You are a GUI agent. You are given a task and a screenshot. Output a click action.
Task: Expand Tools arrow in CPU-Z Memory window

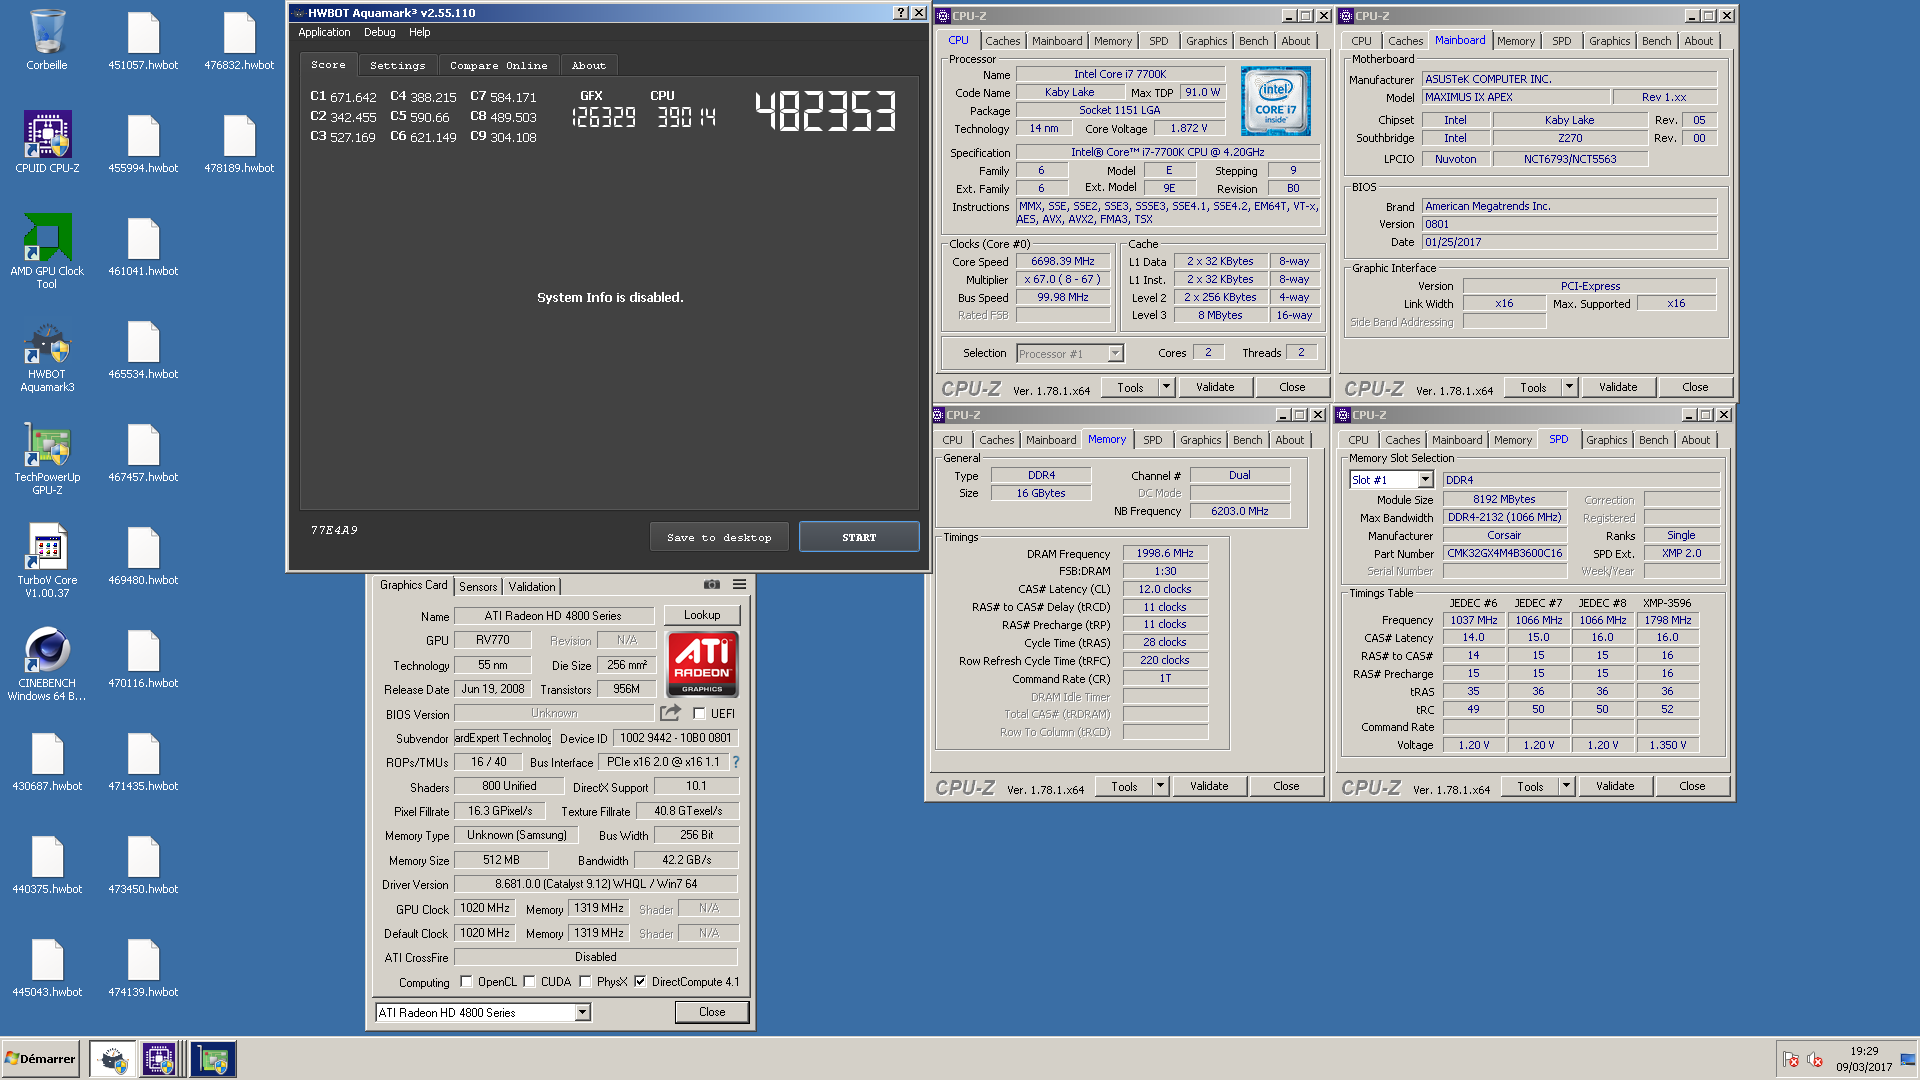coord(1160,786)
